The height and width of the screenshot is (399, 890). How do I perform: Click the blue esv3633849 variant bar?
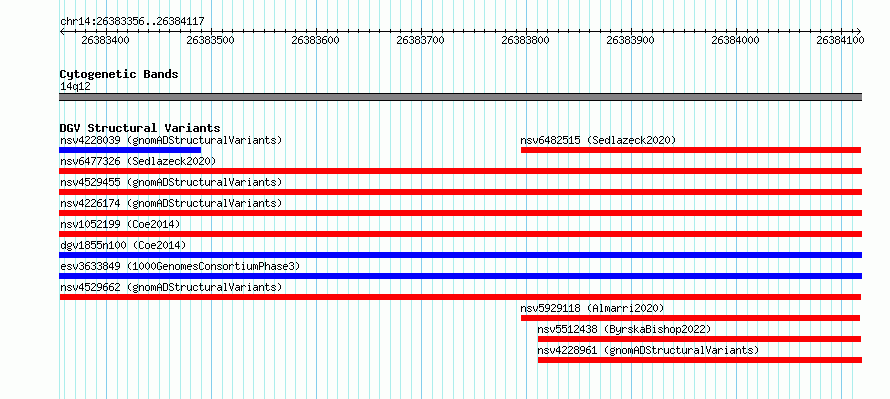point(460,276)
